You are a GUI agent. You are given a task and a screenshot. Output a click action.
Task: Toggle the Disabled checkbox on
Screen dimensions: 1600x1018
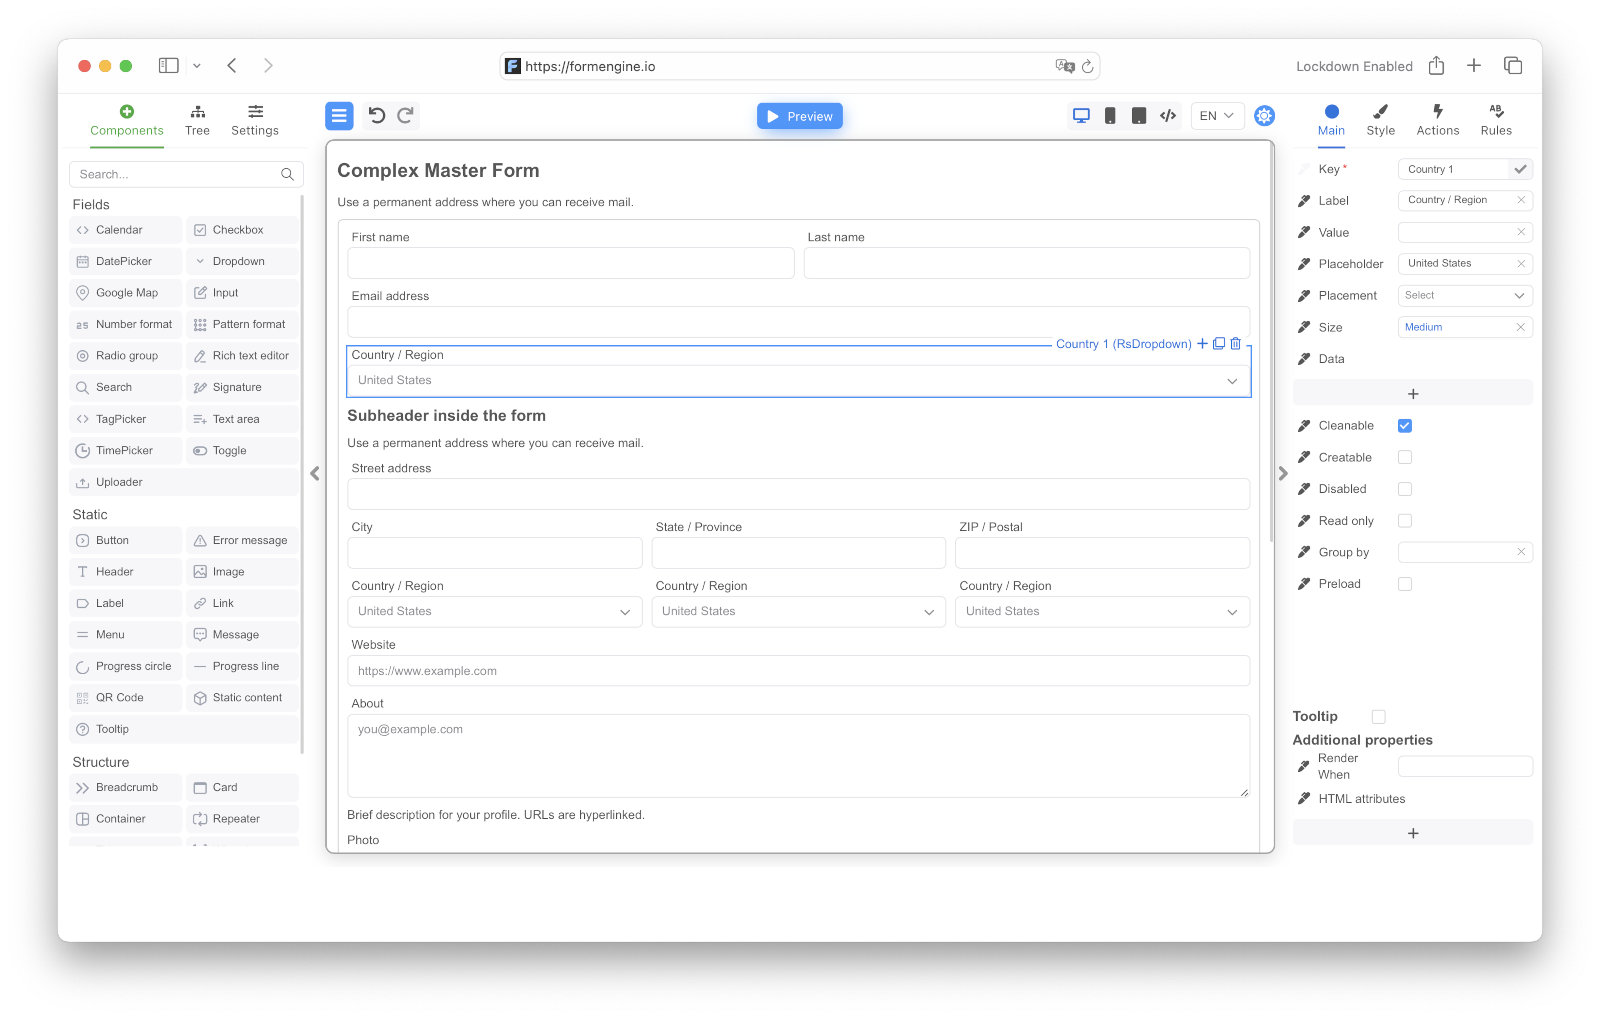click(x=1405, y=488)
